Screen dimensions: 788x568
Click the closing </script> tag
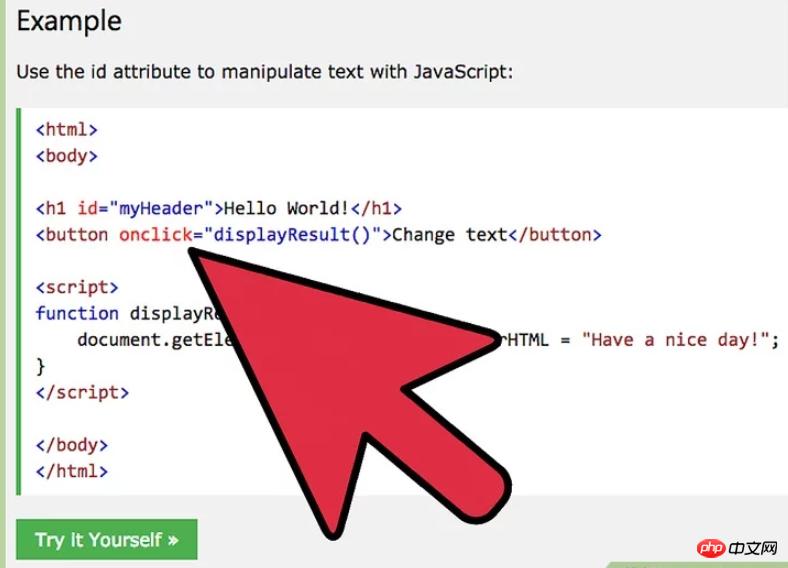[82, 392]
